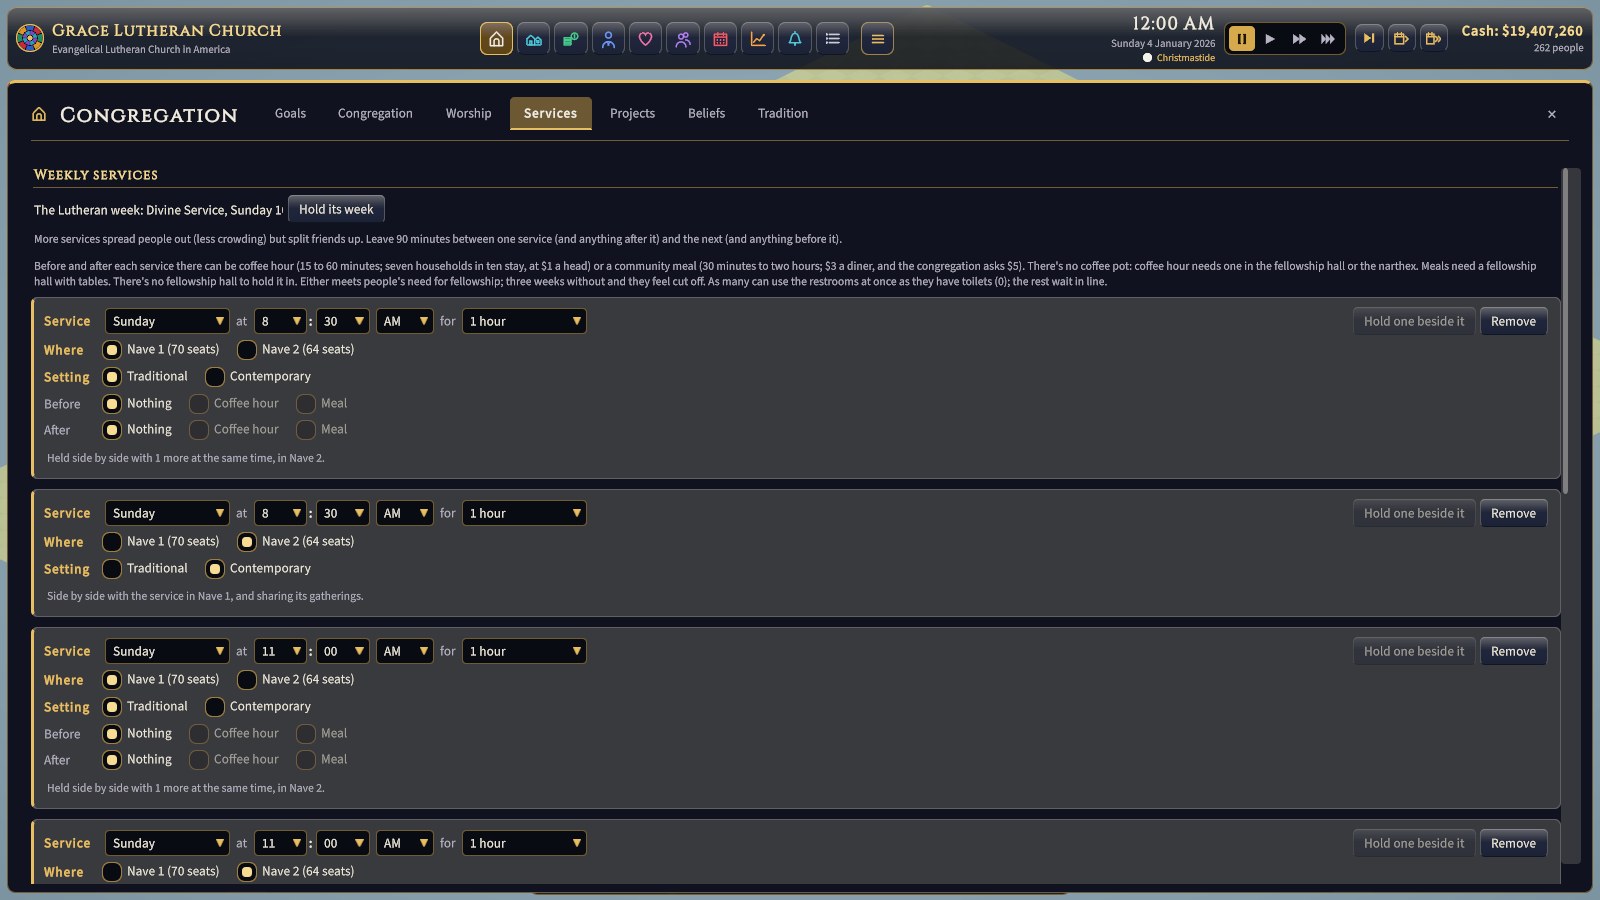Select Nave 2 for first 11:00 service
Screen dimensions: 1600x900
[296, 680]
